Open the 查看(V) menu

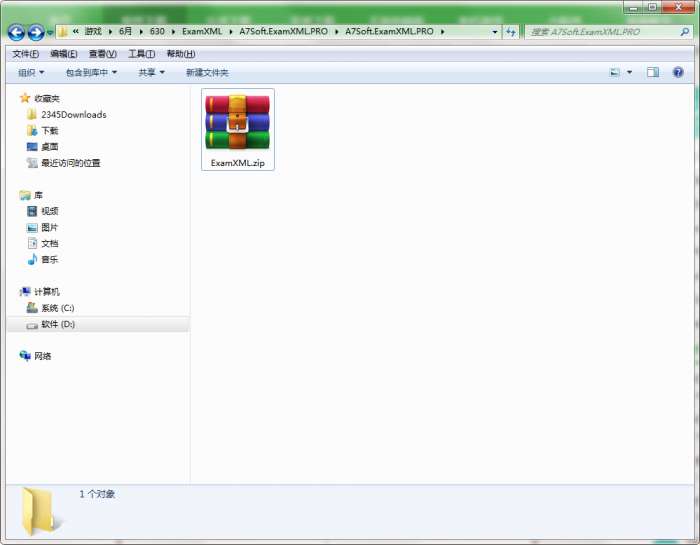pos(103,54)
